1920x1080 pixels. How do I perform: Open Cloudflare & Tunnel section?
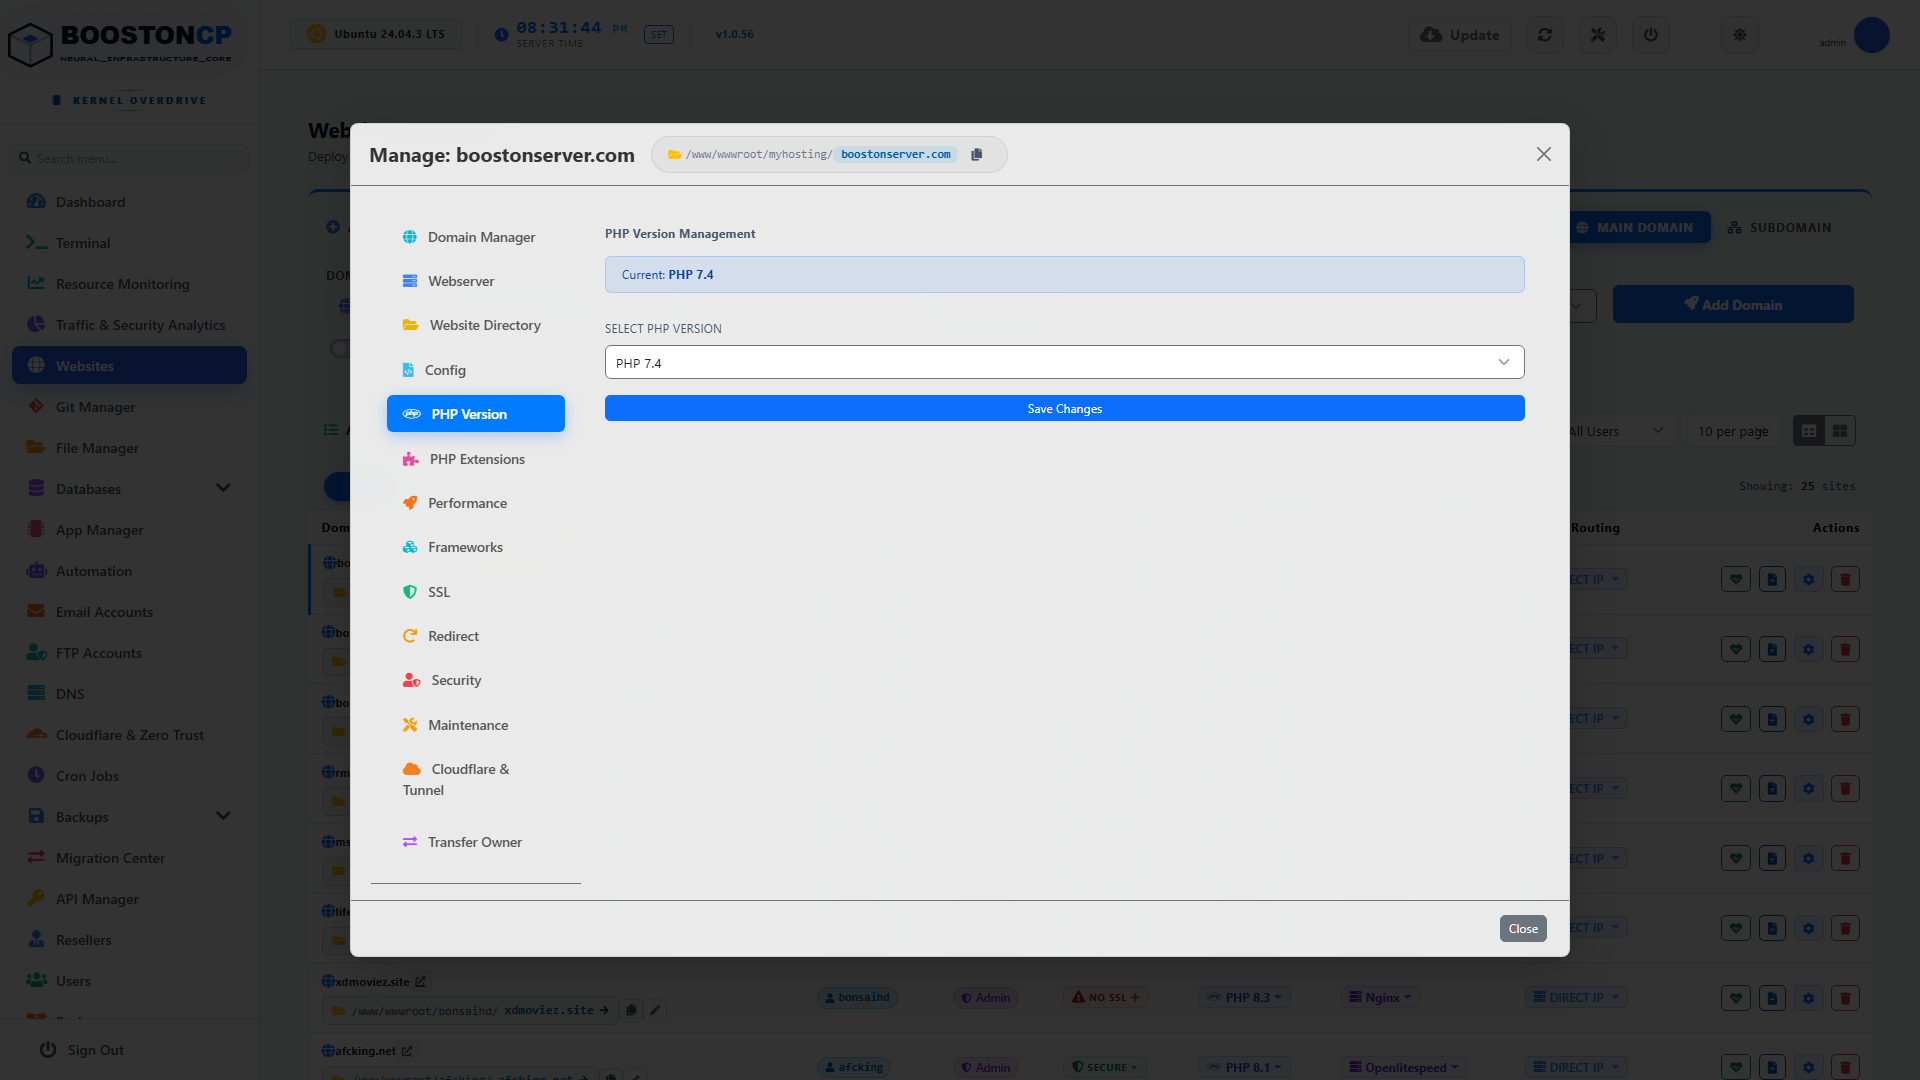point(476,779)
